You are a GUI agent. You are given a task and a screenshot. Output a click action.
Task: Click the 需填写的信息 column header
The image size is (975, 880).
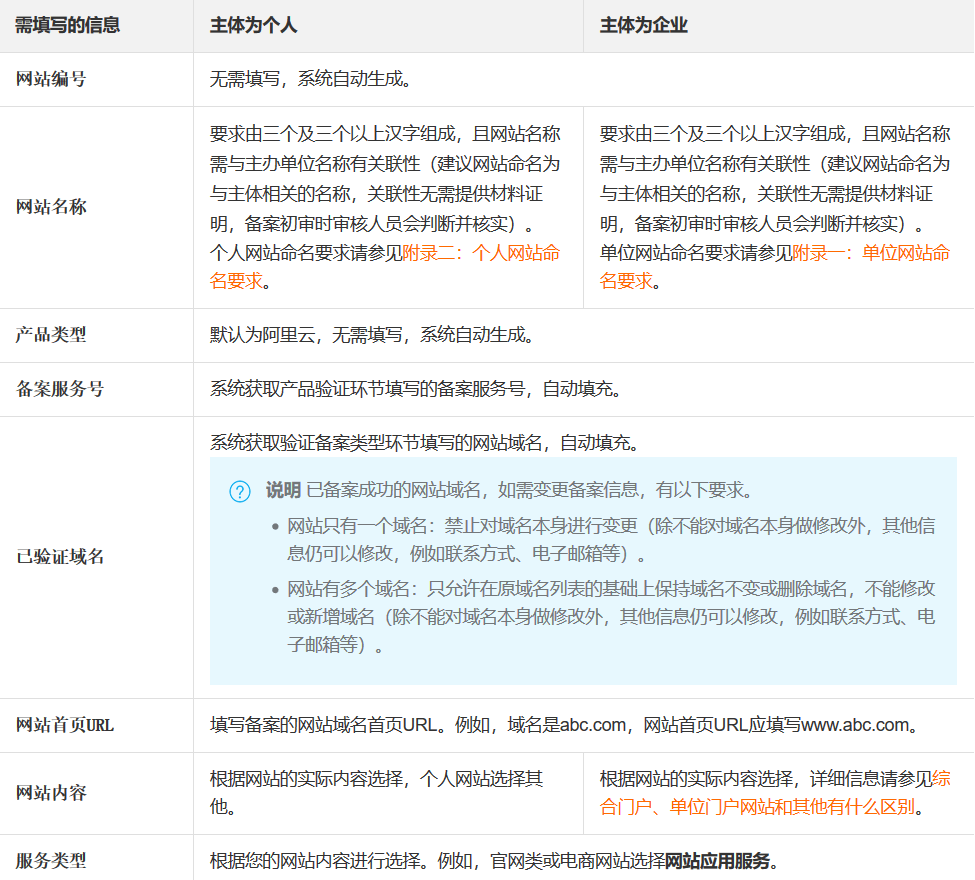tap(68, 25)
